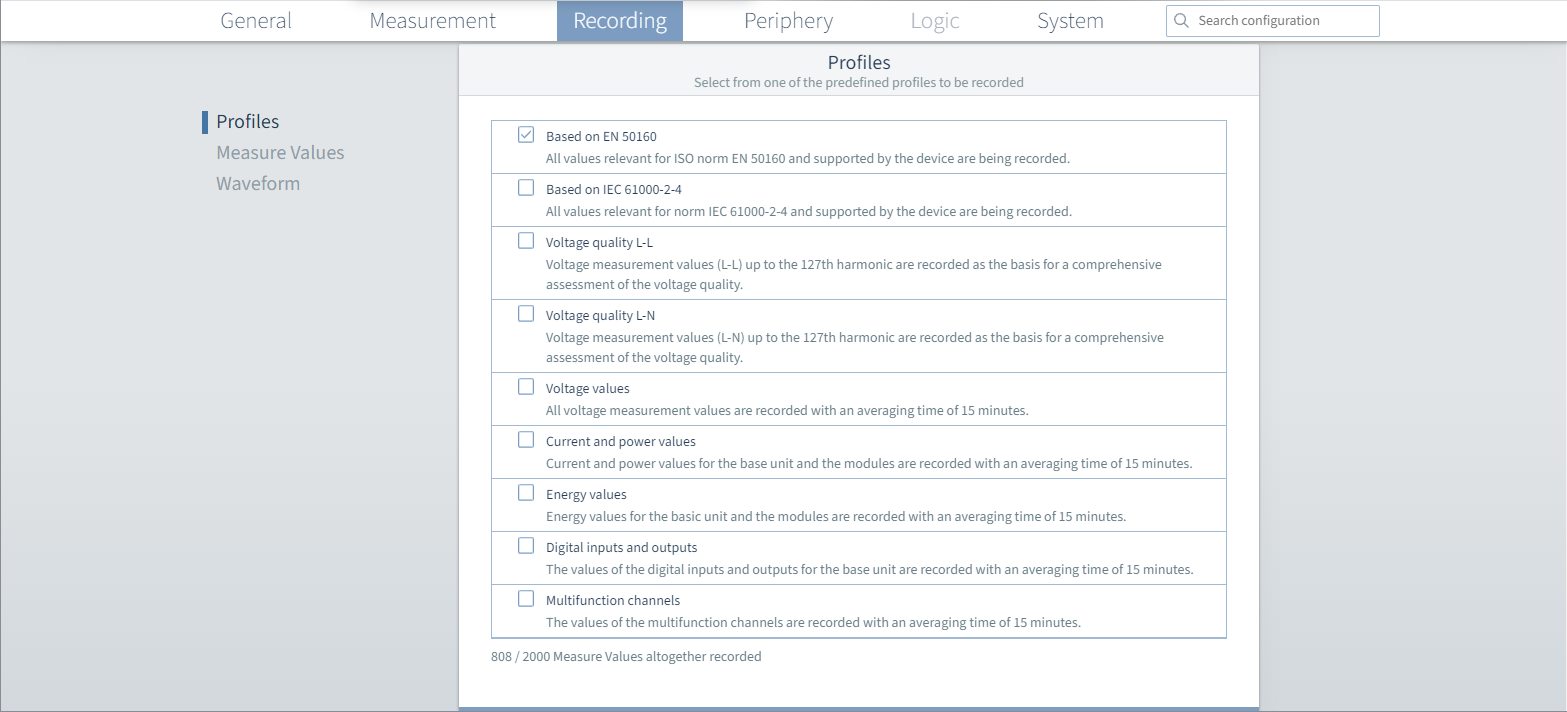The image size is (1567, 712).
Task: Enable the Voltage quality L-N profile
Action: pyautogui.click(x=526, y=313)
